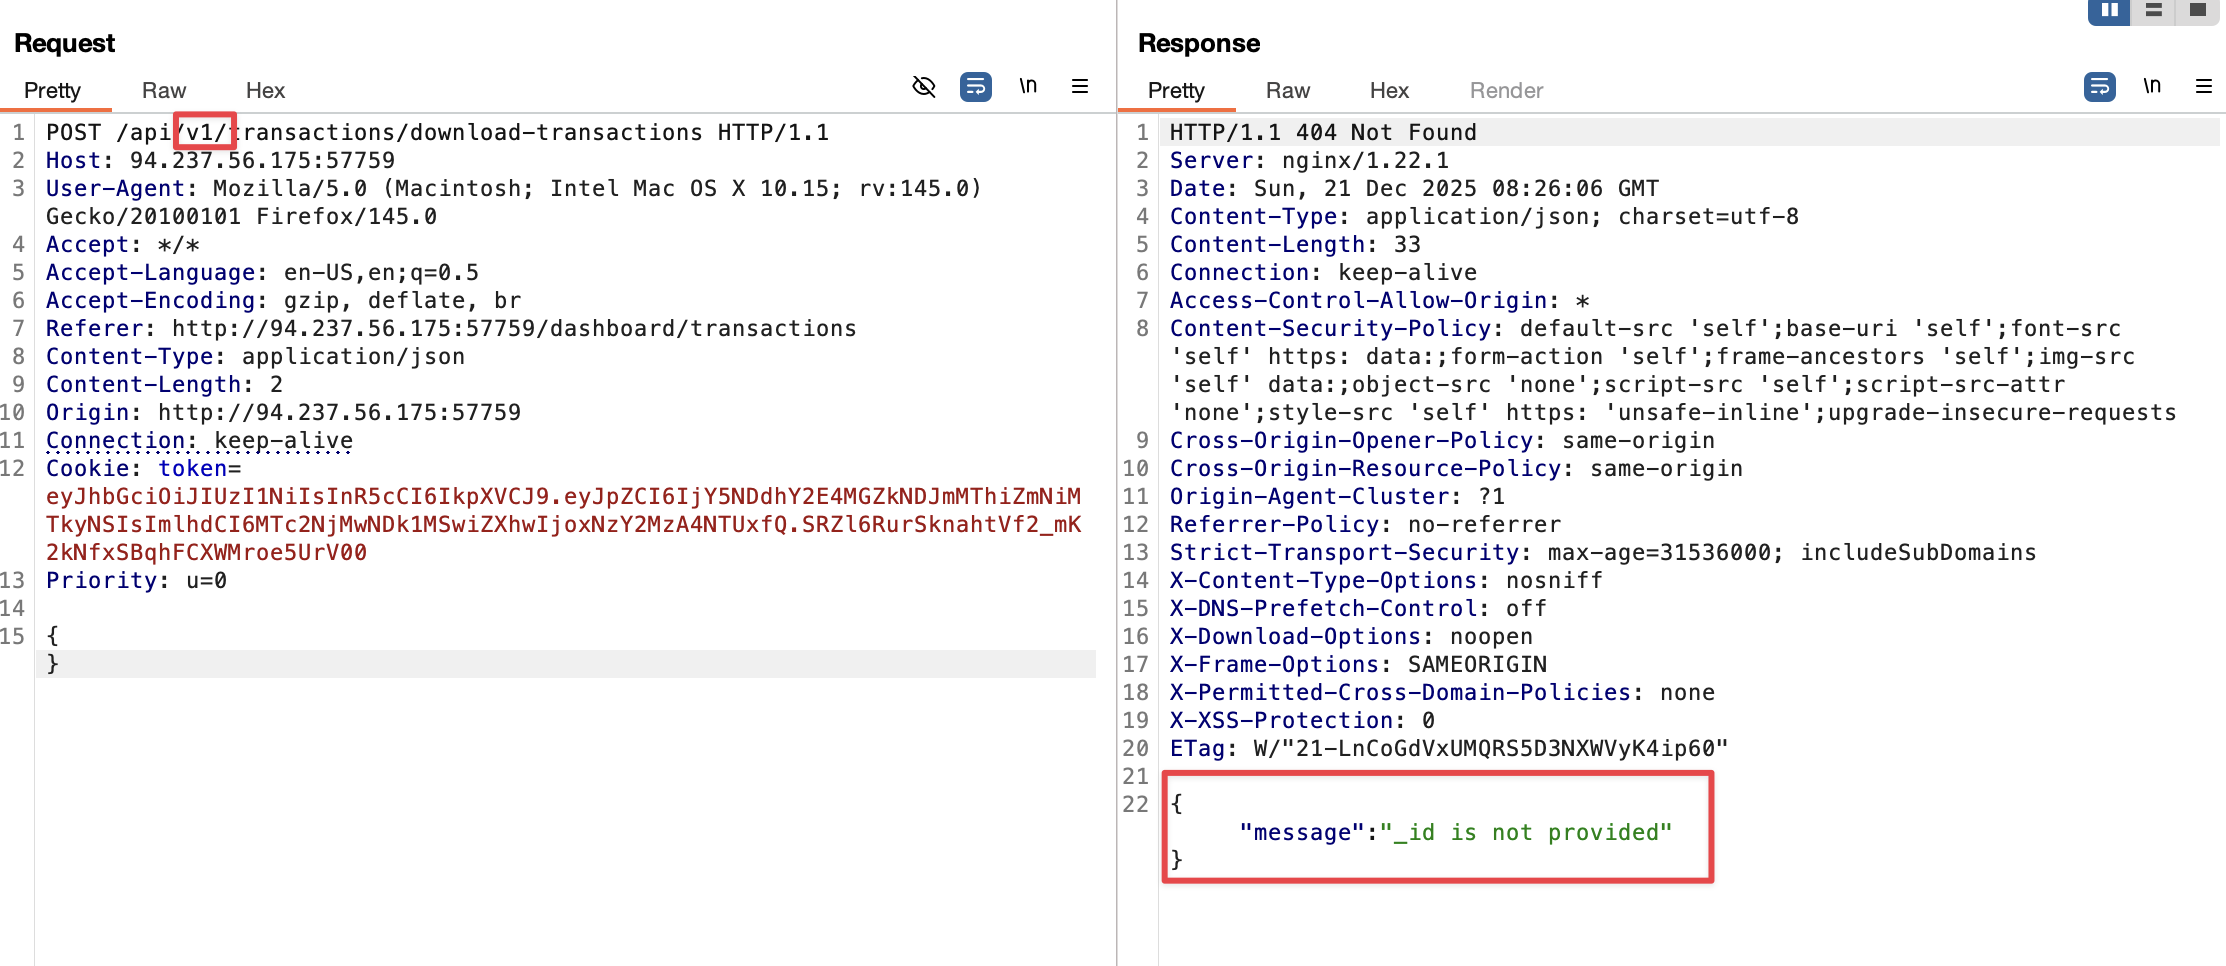Click the highlighted v1 path segment
Viewport: 2226px width, 966px height.
204,131
